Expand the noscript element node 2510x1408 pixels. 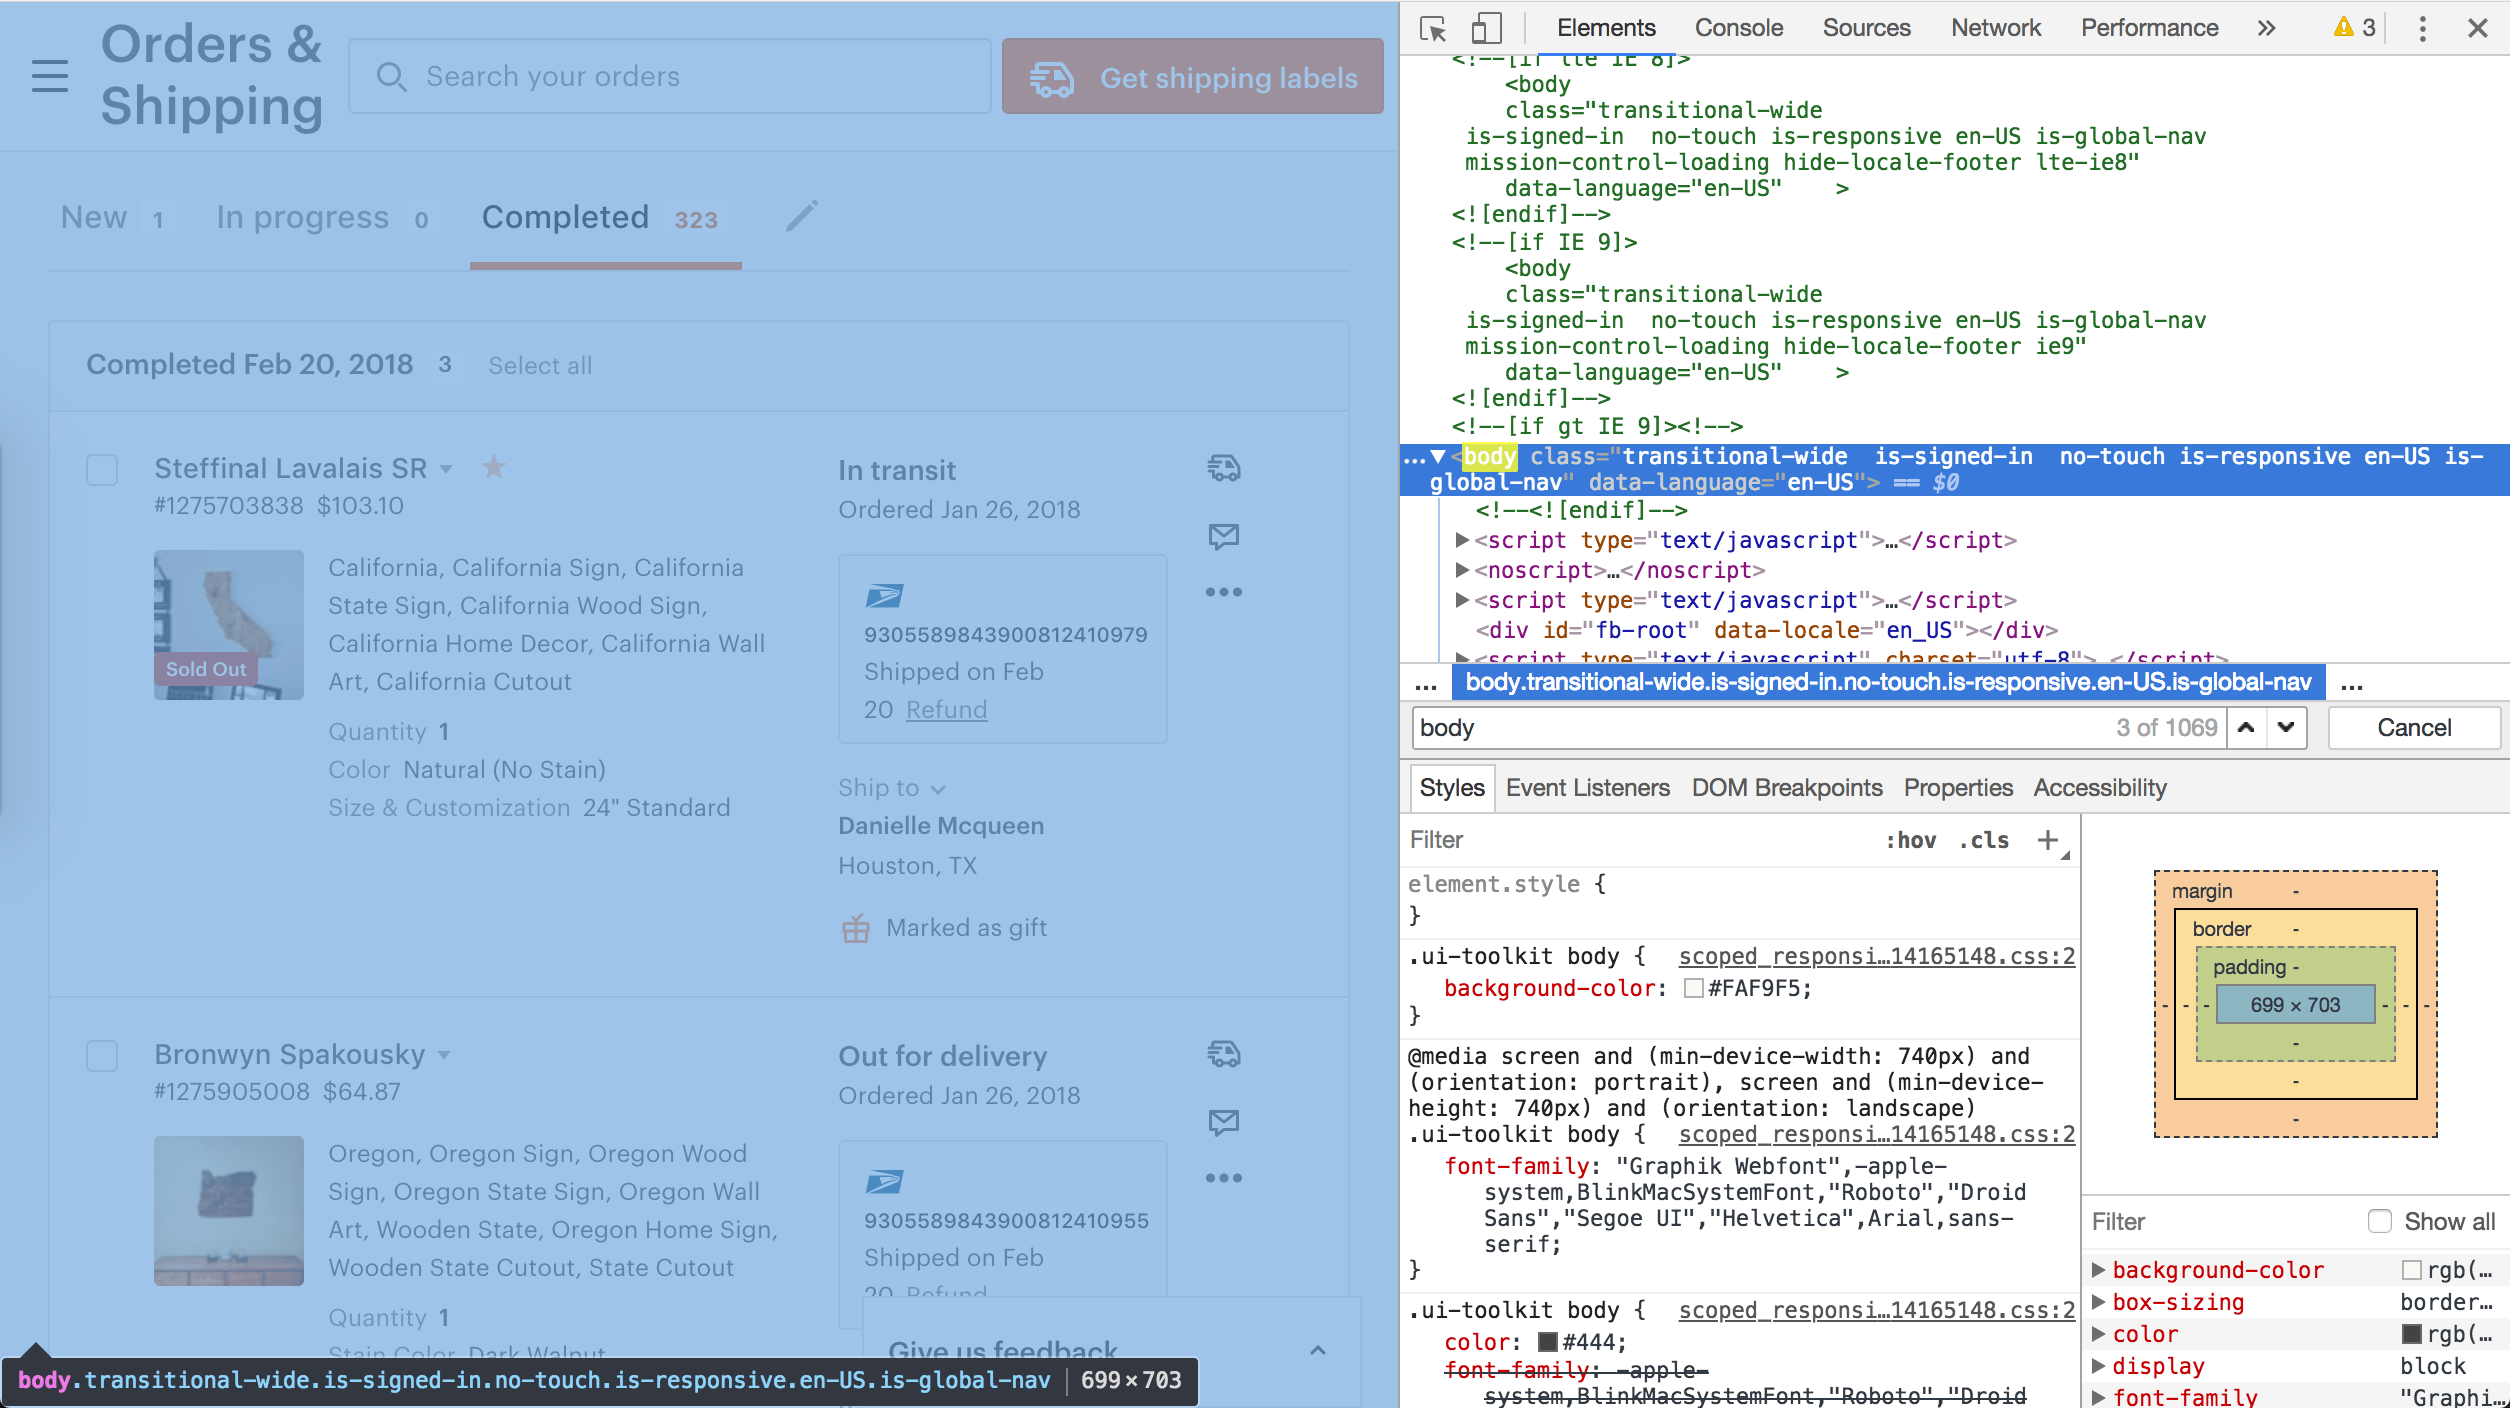click(1462, 570)
